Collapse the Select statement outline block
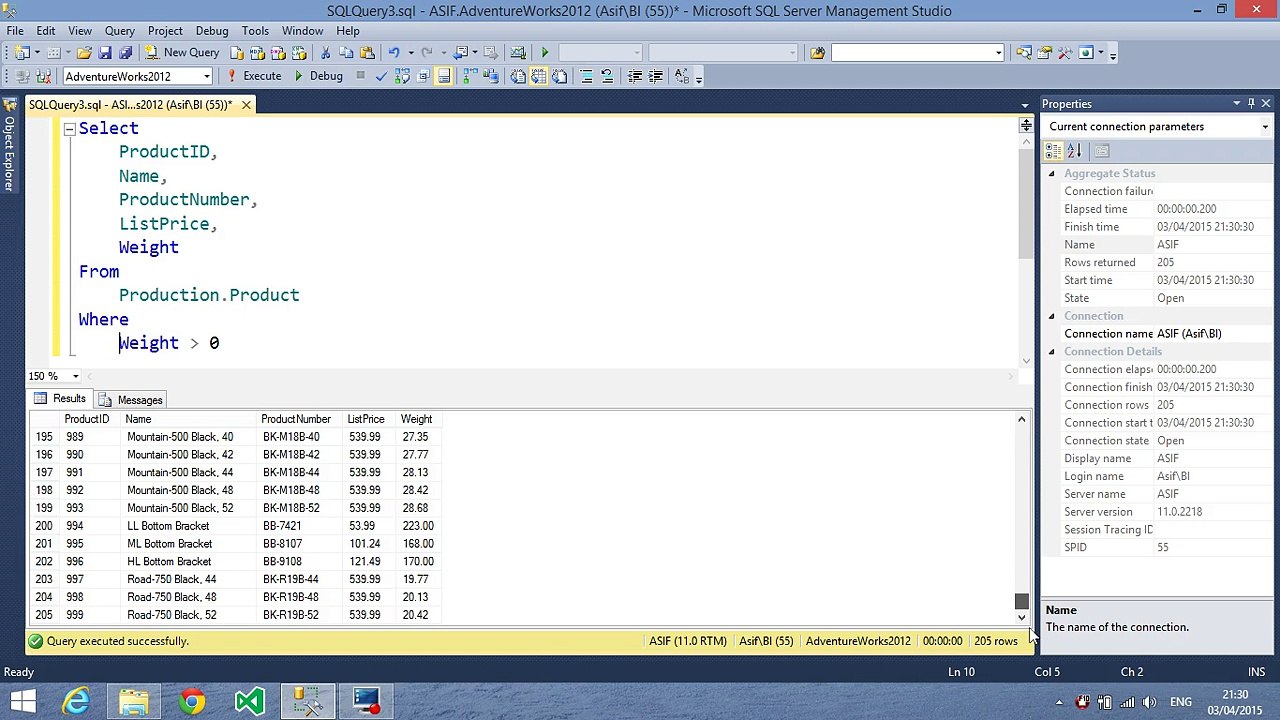The width and height of the screenshot is (1280, 720). (69, 129)
